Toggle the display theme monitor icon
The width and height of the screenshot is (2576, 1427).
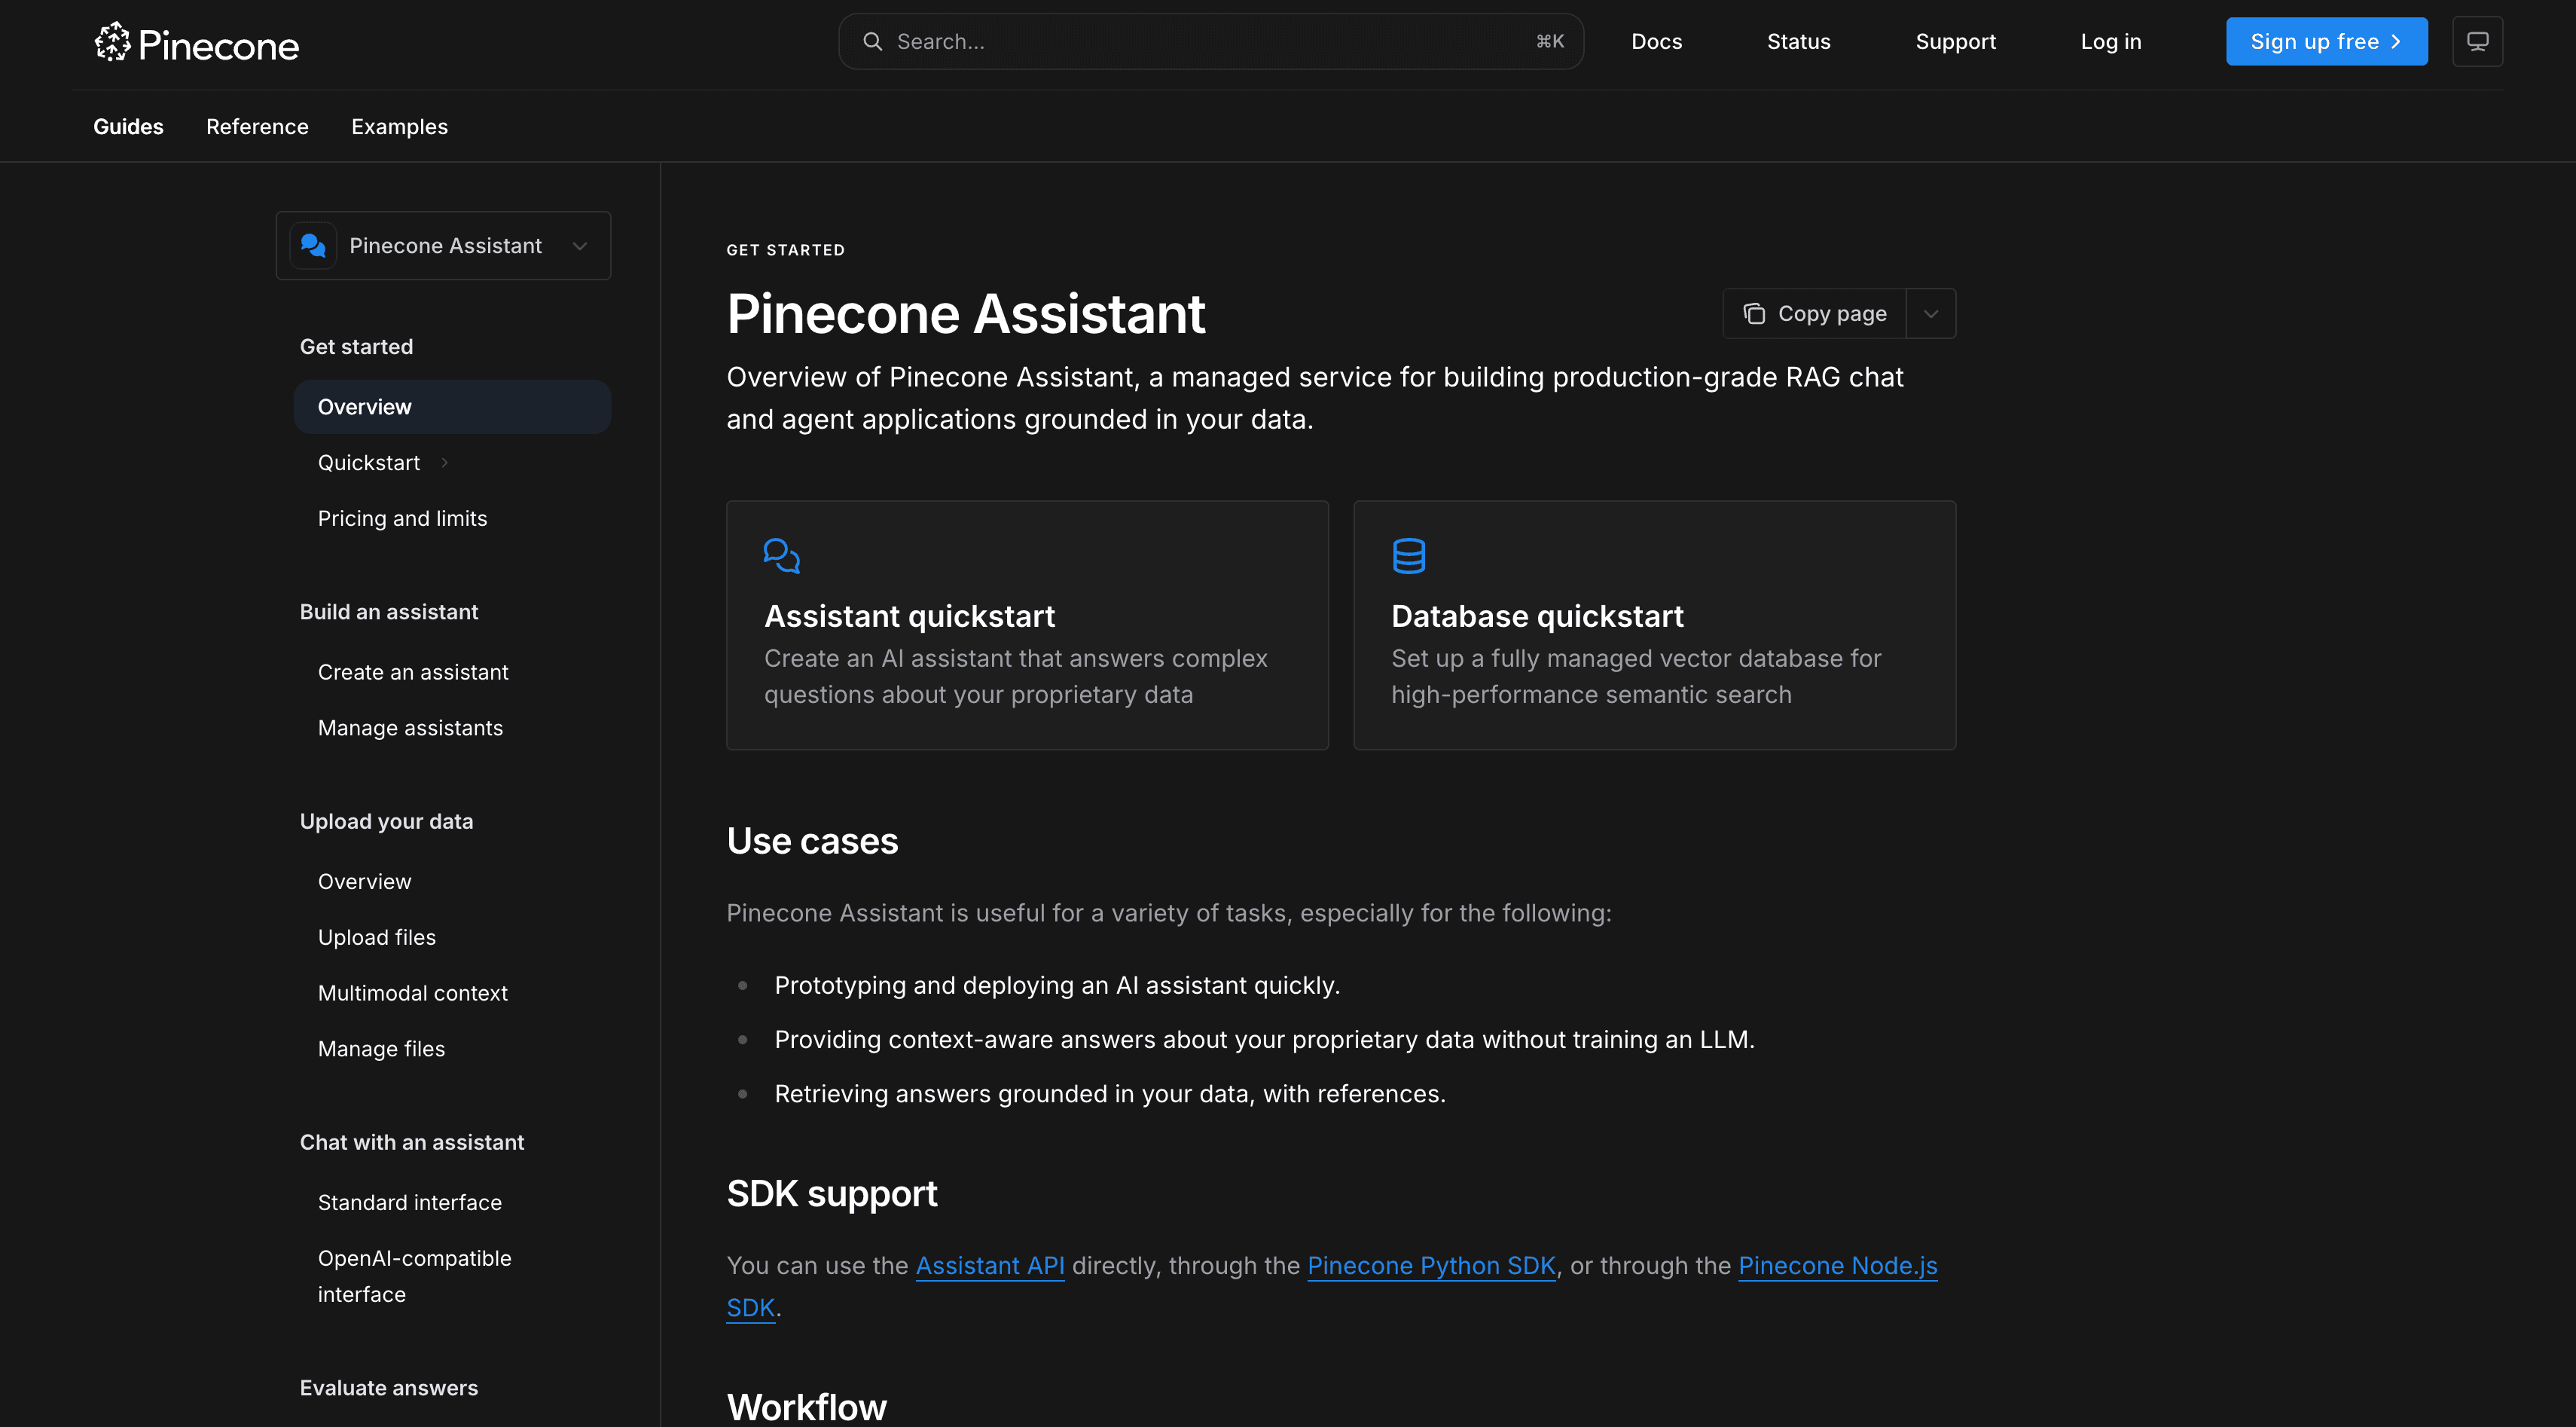coord(2477,42)
